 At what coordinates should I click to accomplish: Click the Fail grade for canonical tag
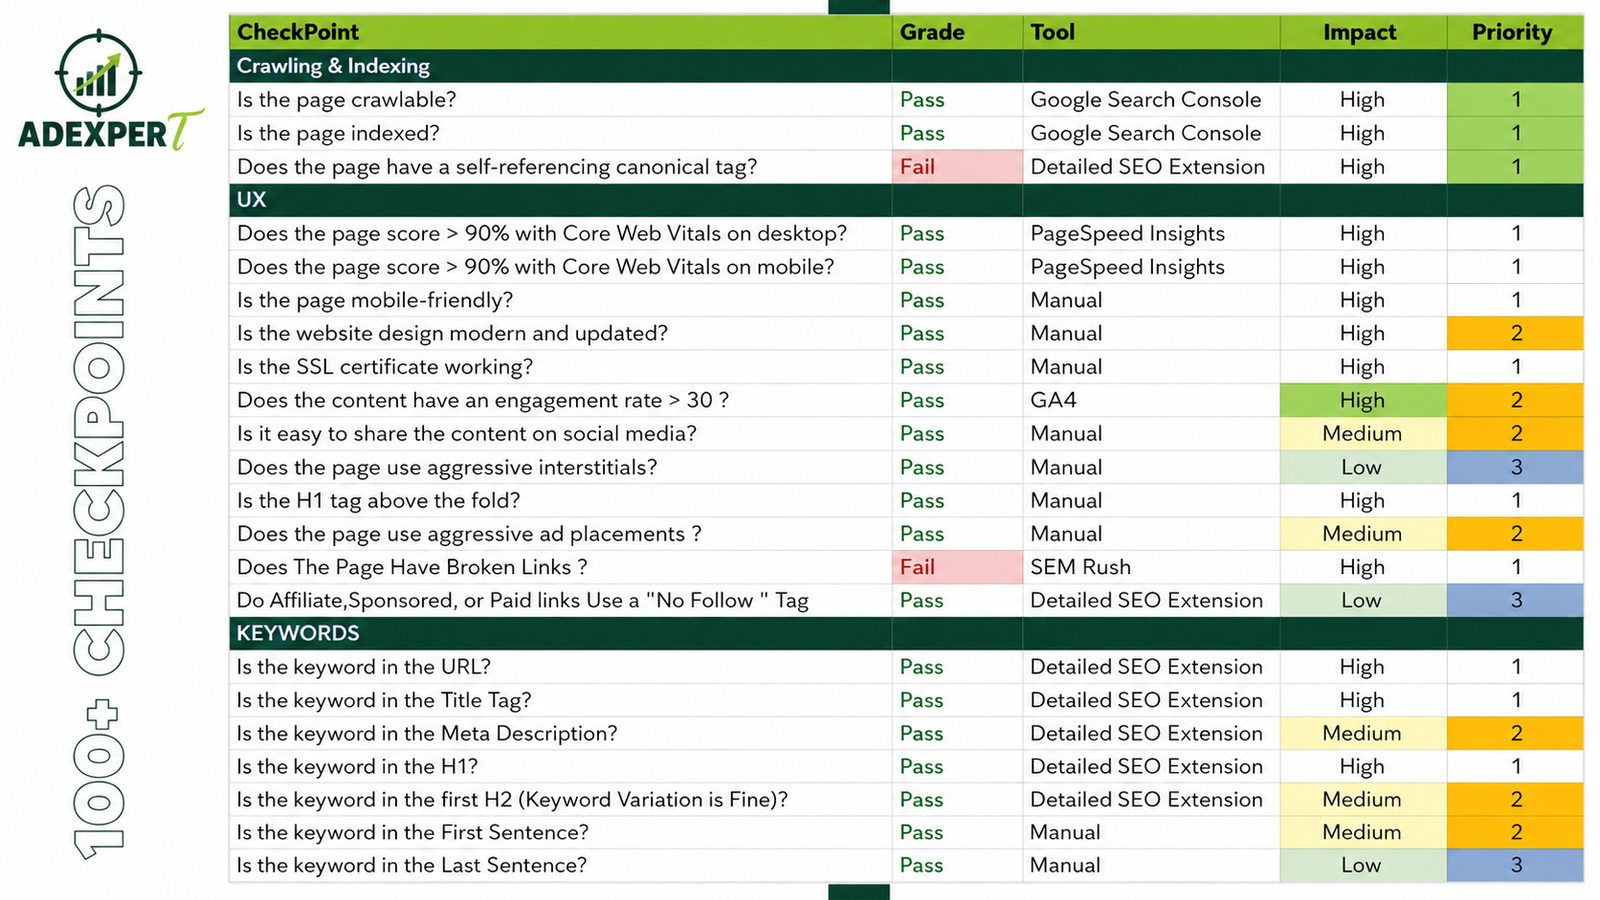click(x=957, y=167)
